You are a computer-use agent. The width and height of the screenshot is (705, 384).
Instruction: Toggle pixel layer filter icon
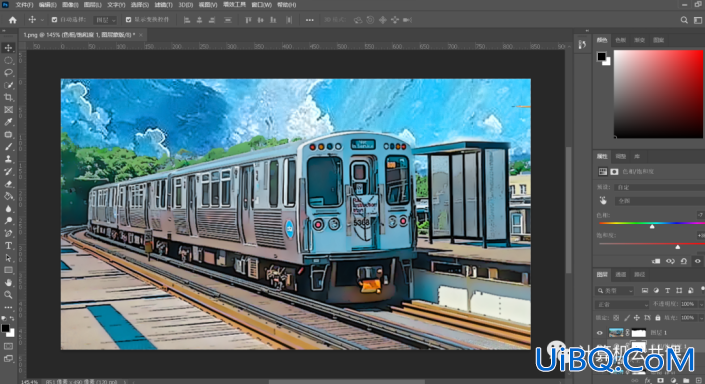pyautogui.click(x=644, y=290)
